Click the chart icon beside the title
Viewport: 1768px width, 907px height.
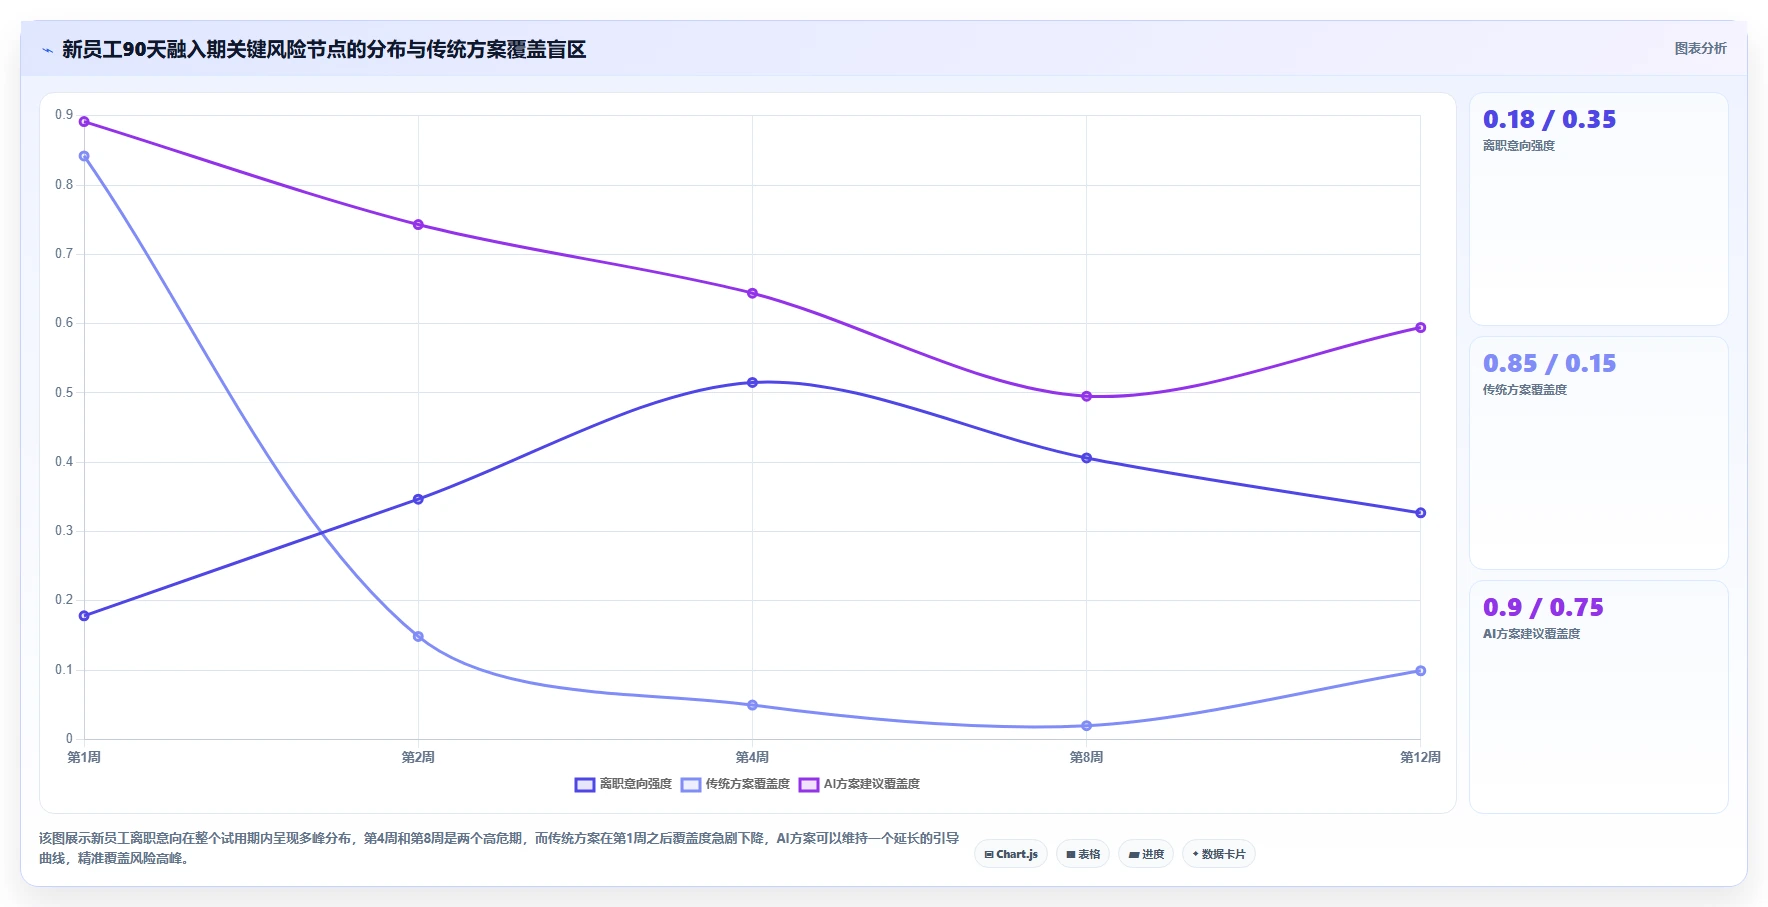(47, 50)
